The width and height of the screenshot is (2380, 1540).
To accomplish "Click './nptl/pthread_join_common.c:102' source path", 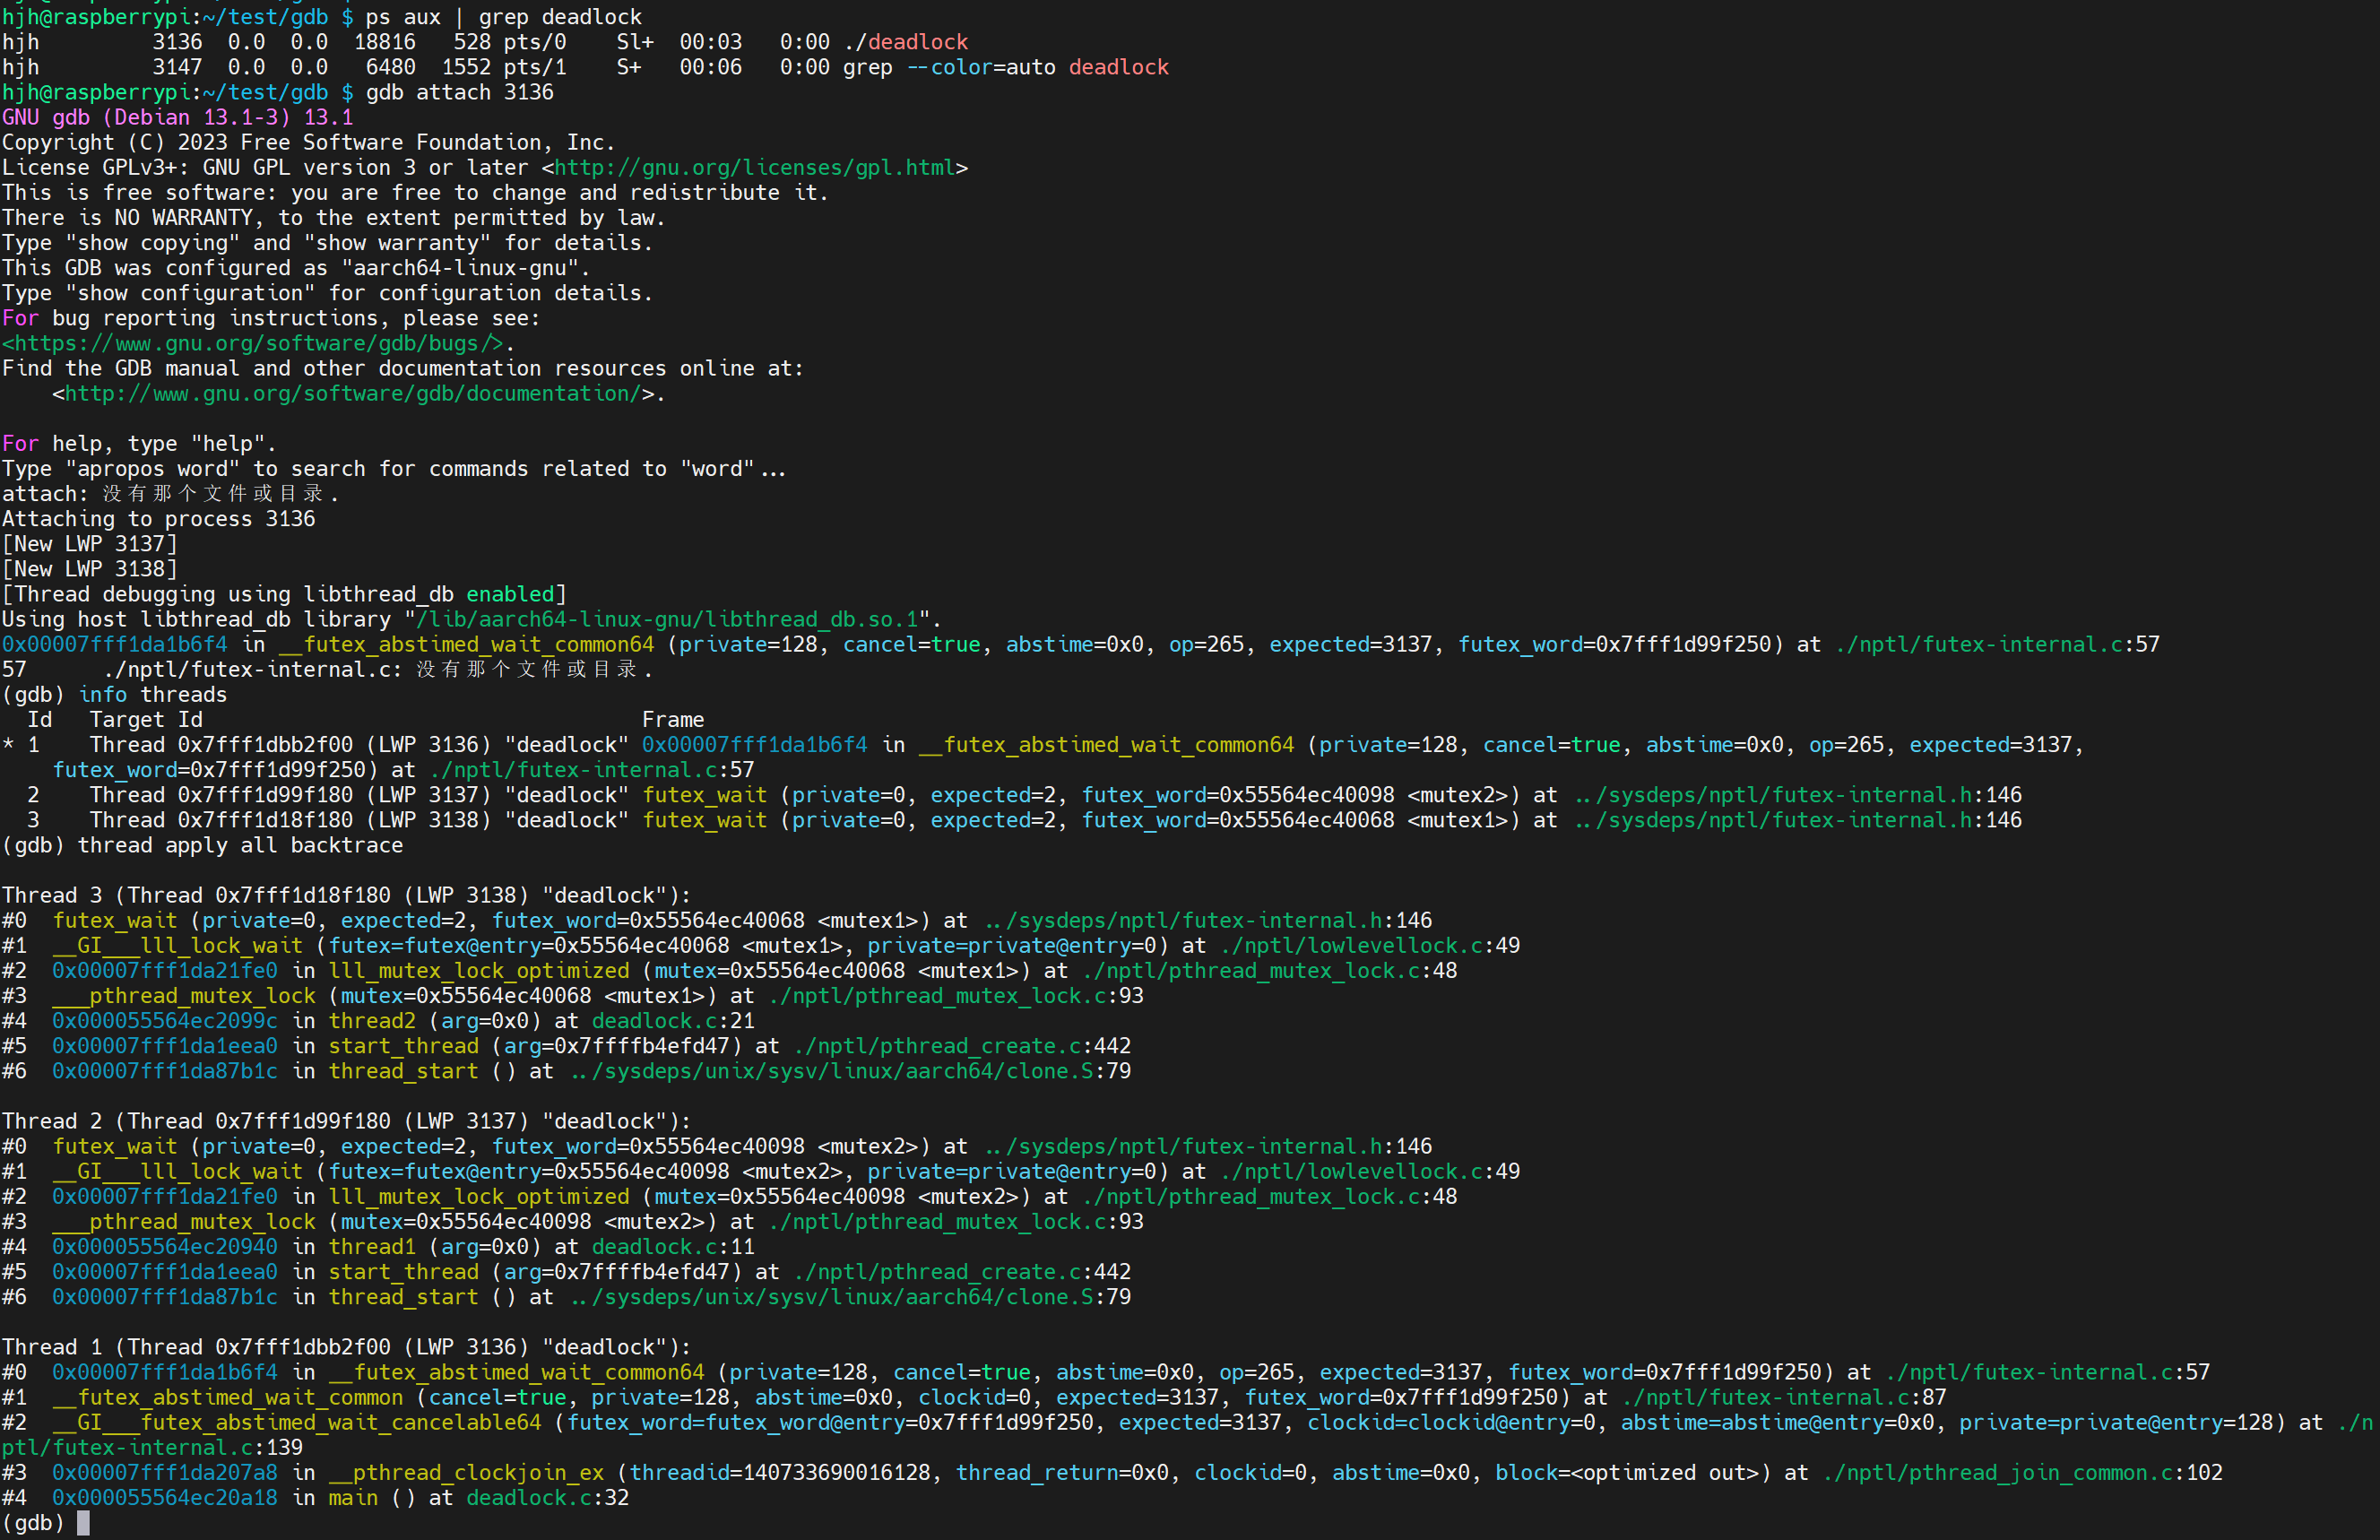I will [2022, 1473].
